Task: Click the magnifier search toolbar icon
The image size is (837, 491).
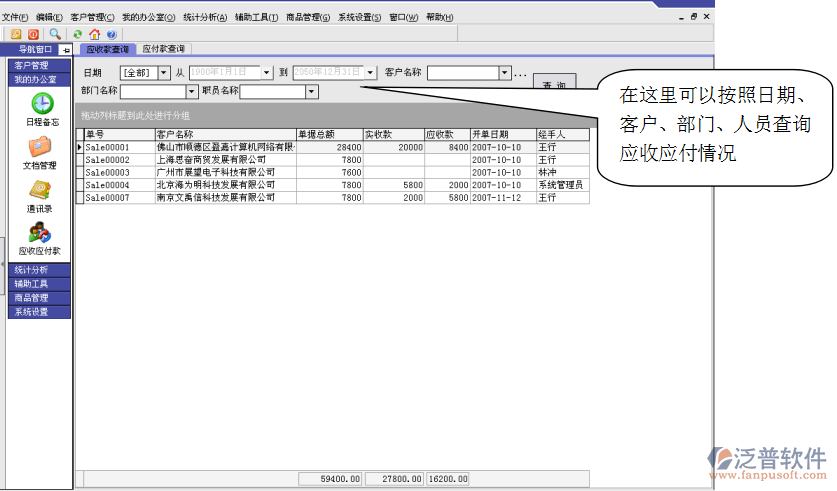Action: 55,34
